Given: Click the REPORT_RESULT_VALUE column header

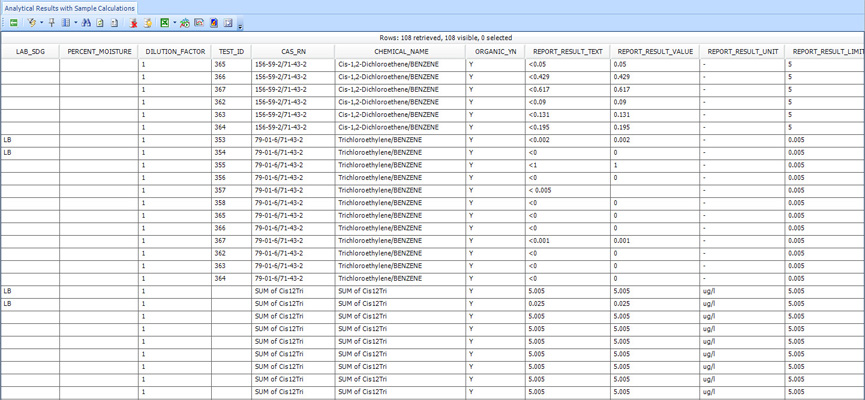Looking at the screenshot, I should tap(655, 51).
